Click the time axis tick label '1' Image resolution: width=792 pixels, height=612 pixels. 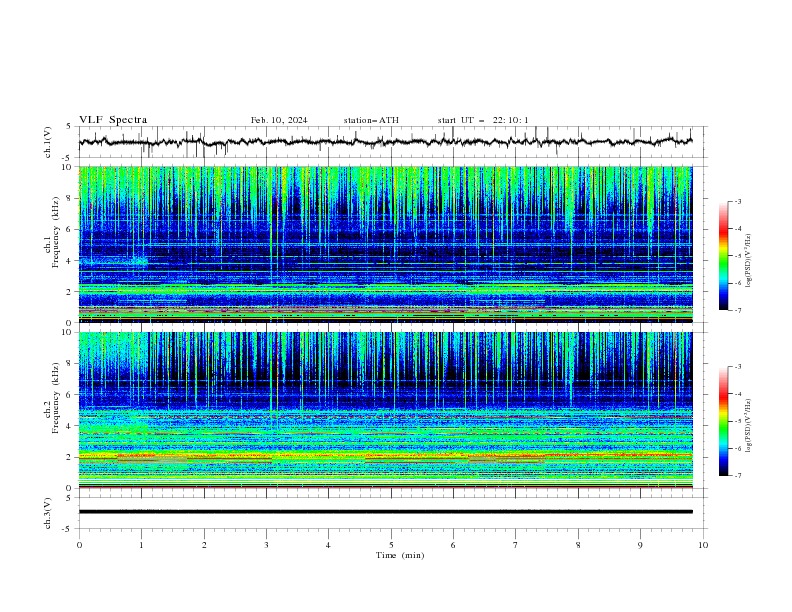pos(141,545)
